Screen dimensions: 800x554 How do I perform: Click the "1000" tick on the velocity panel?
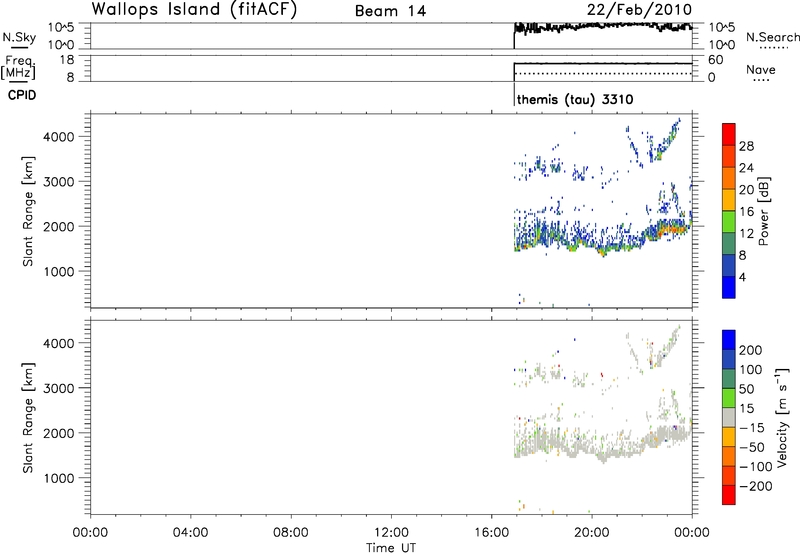click(x=59, y=478)
